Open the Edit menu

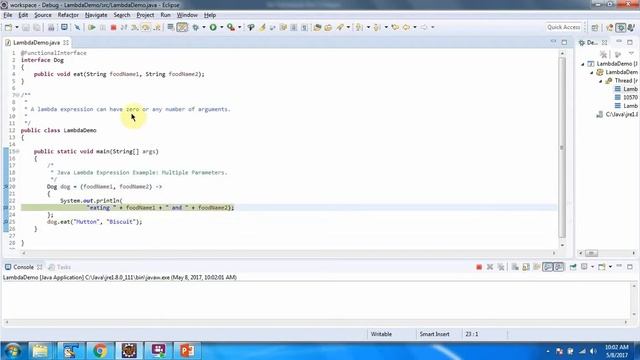pos(23,15)
